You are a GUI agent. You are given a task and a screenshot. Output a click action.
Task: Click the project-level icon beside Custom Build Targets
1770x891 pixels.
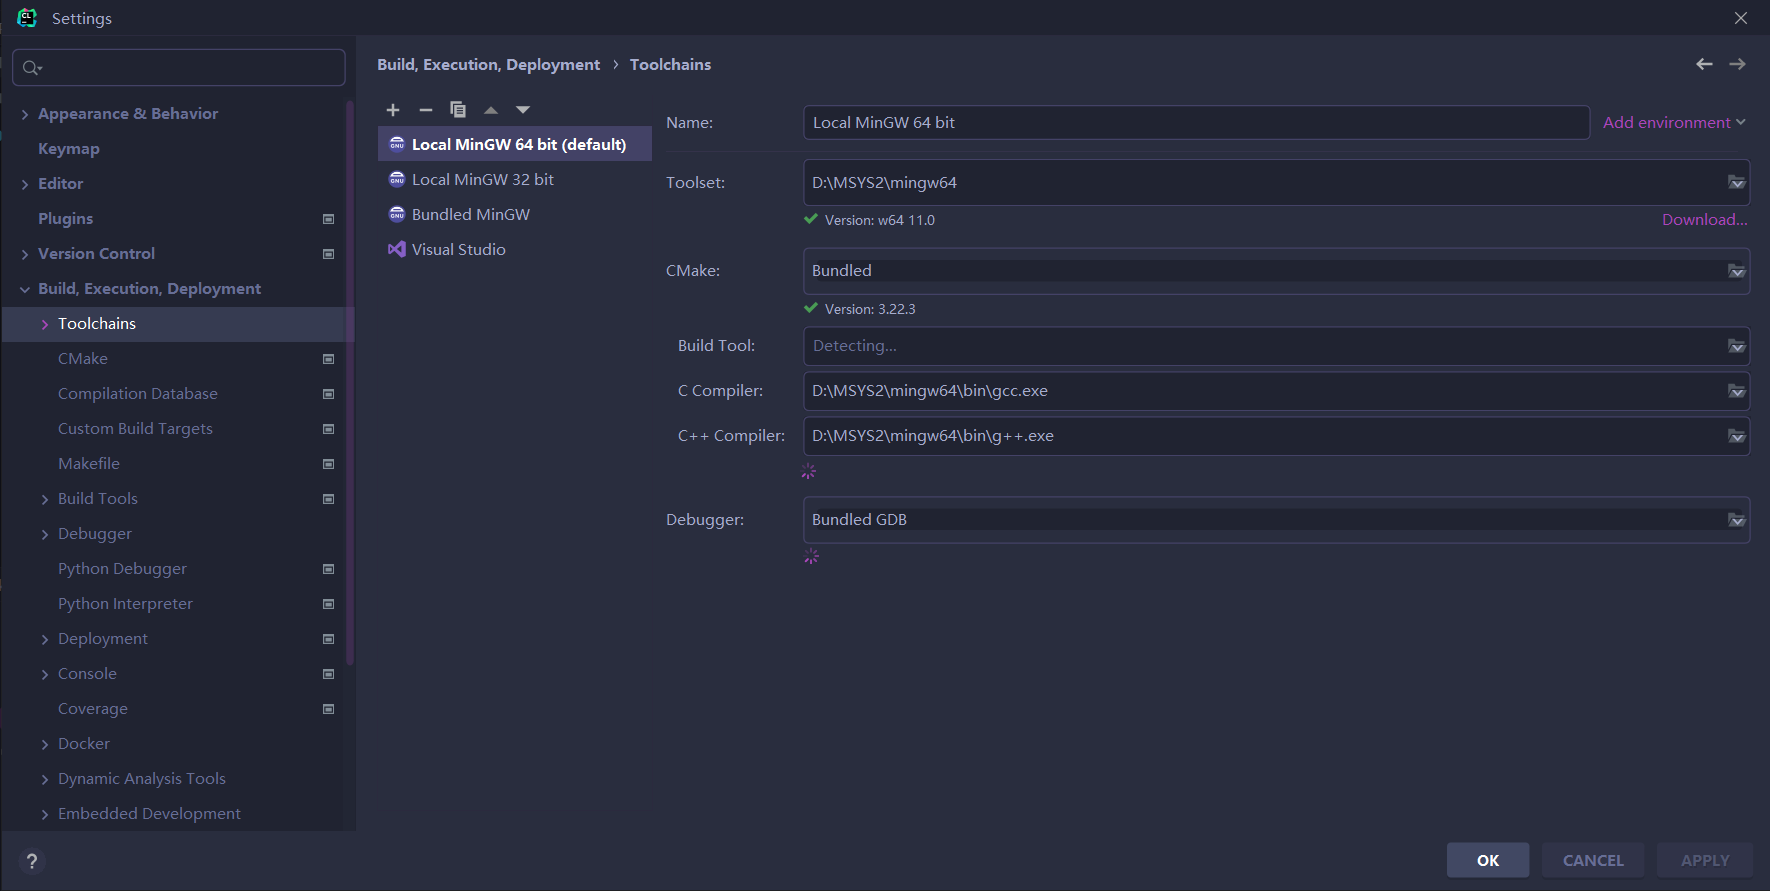point(328,429)
